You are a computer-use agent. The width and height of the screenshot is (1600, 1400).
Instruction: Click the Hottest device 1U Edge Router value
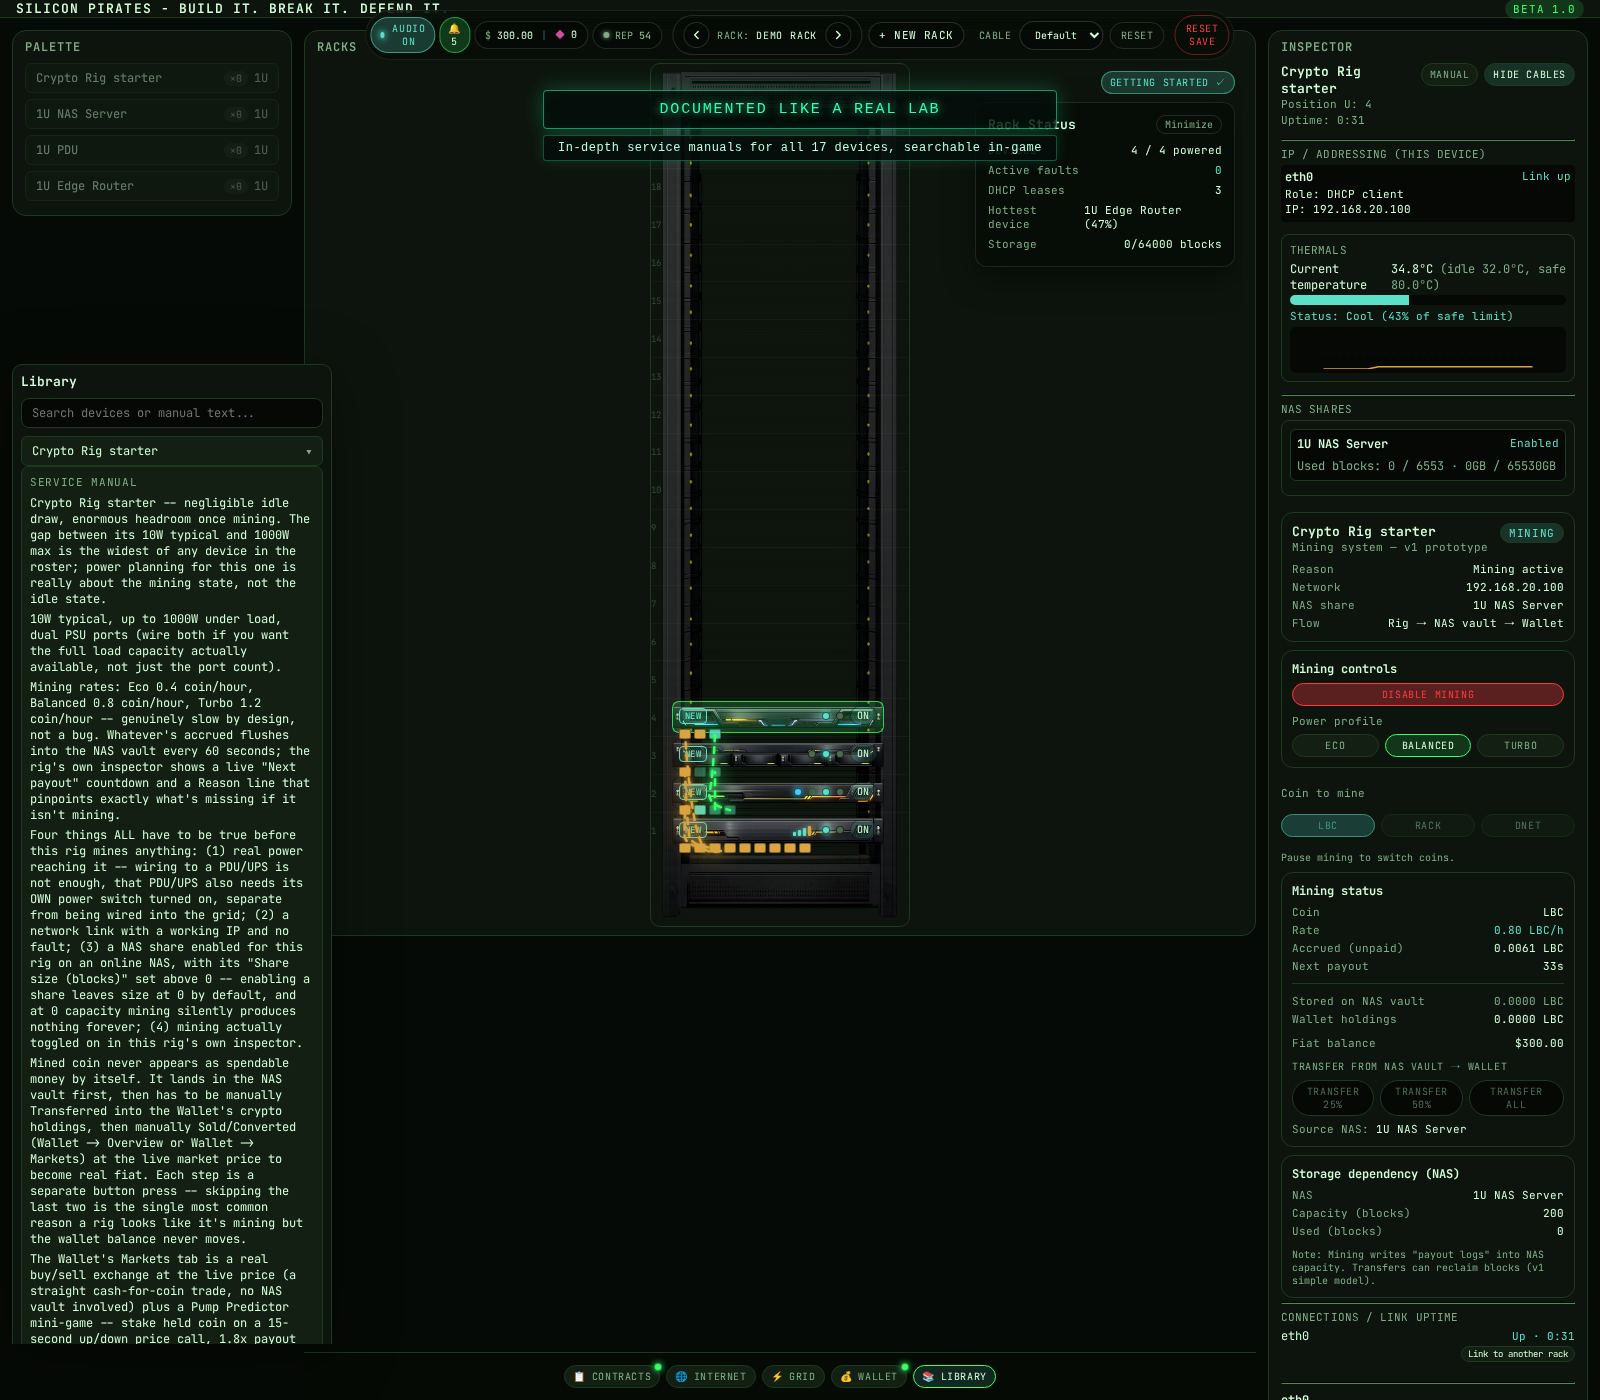click(1132, 217)
